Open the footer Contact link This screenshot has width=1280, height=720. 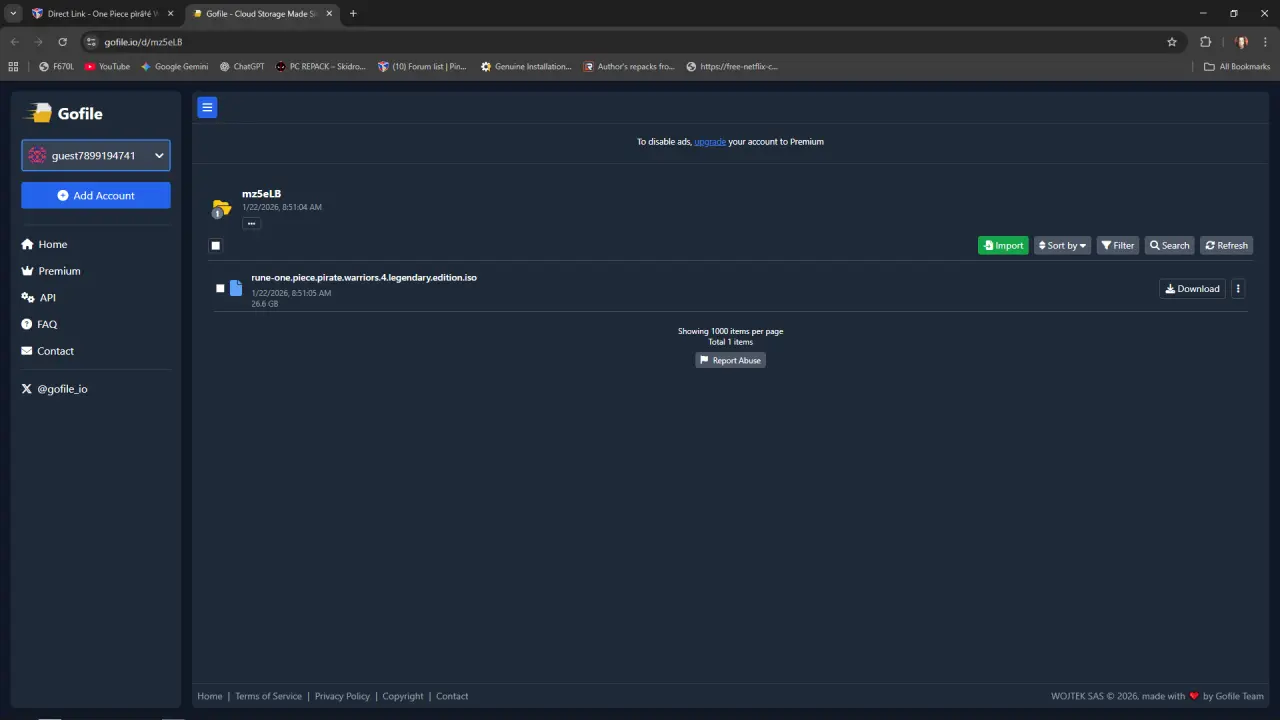[x=452, y=696]
